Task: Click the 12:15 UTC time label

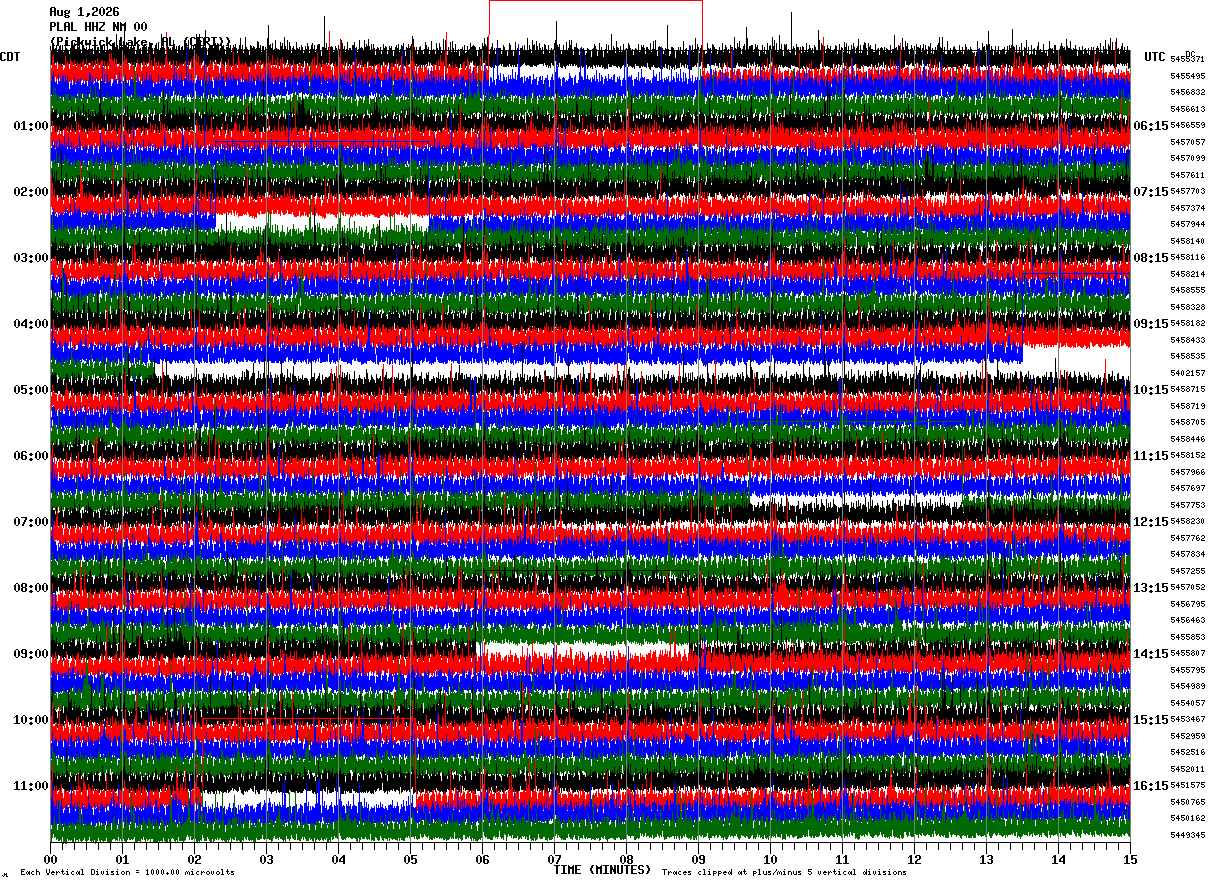Action: (1150, 522)
